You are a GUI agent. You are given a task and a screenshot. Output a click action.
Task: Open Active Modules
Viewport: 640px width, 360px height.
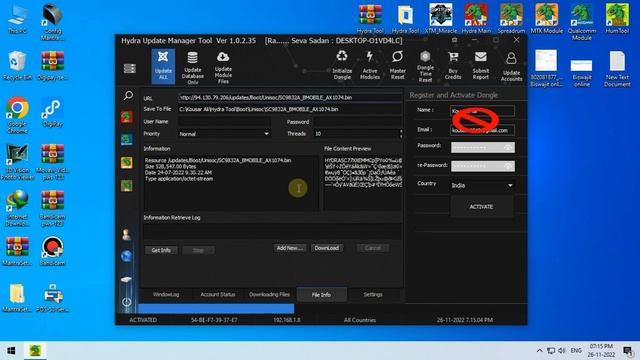click(370, 65)
